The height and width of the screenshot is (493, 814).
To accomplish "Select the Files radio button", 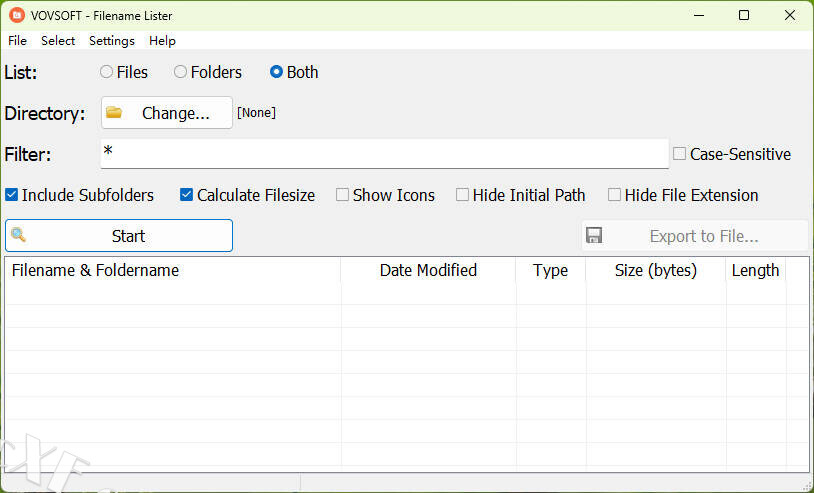I will (x=107, y=72).
